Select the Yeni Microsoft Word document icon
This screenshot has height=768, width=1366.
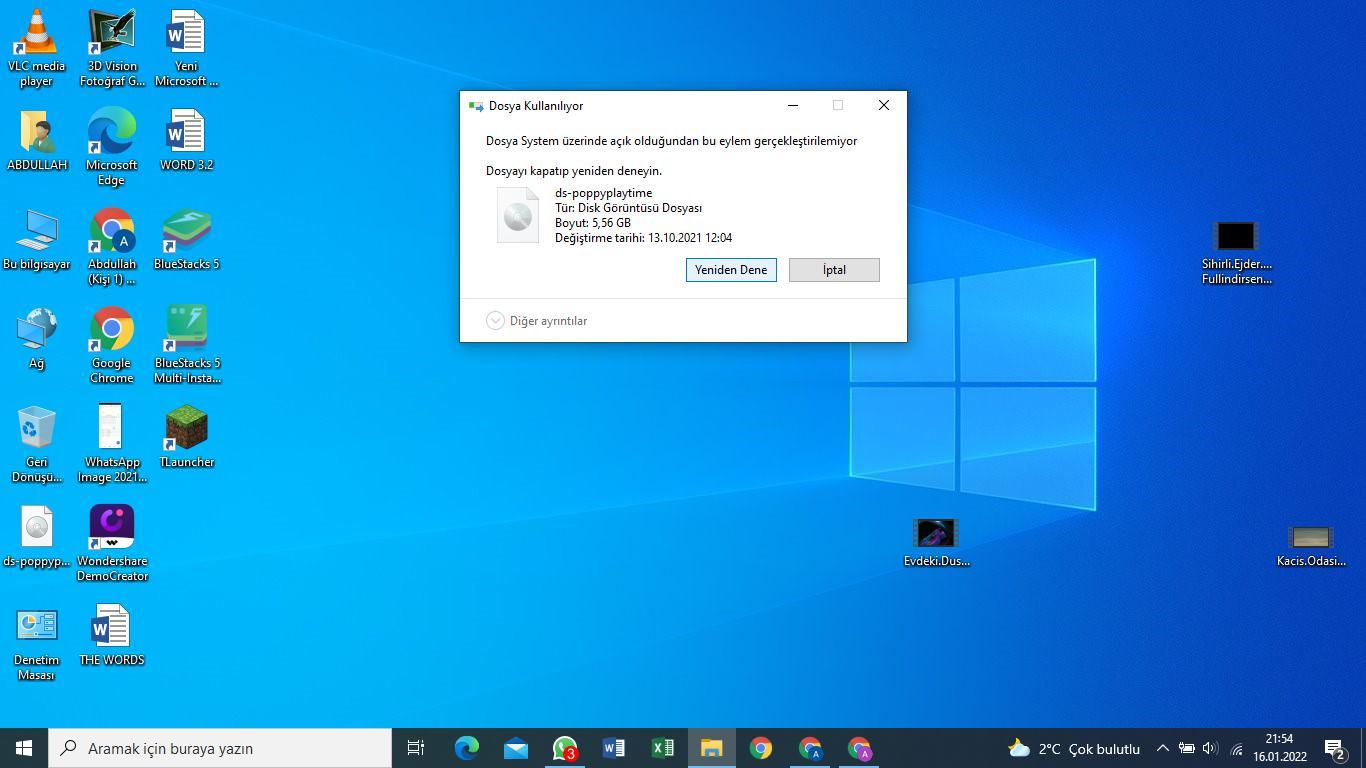[186, 48]
